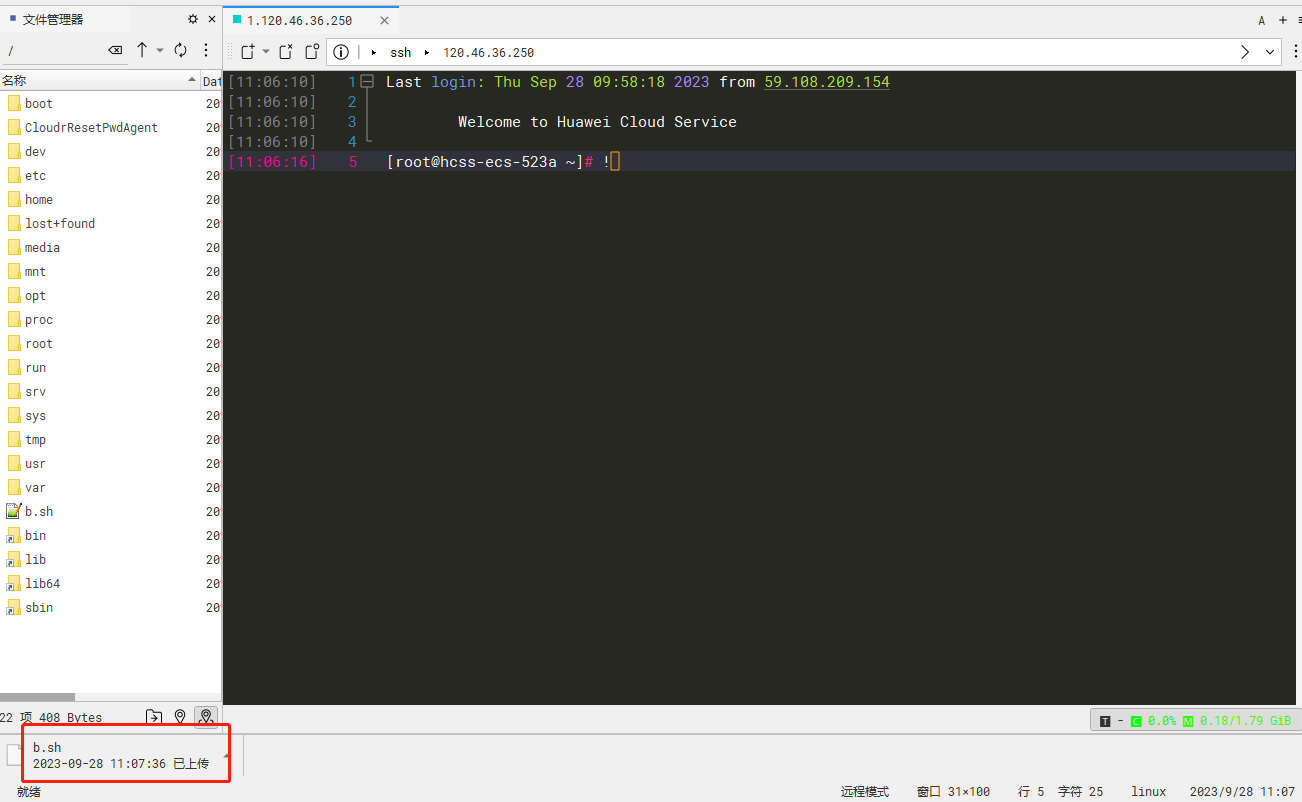1302x802 pixels.
Task: Select the ssh breadcrumb segment
Action: [400, 53]
